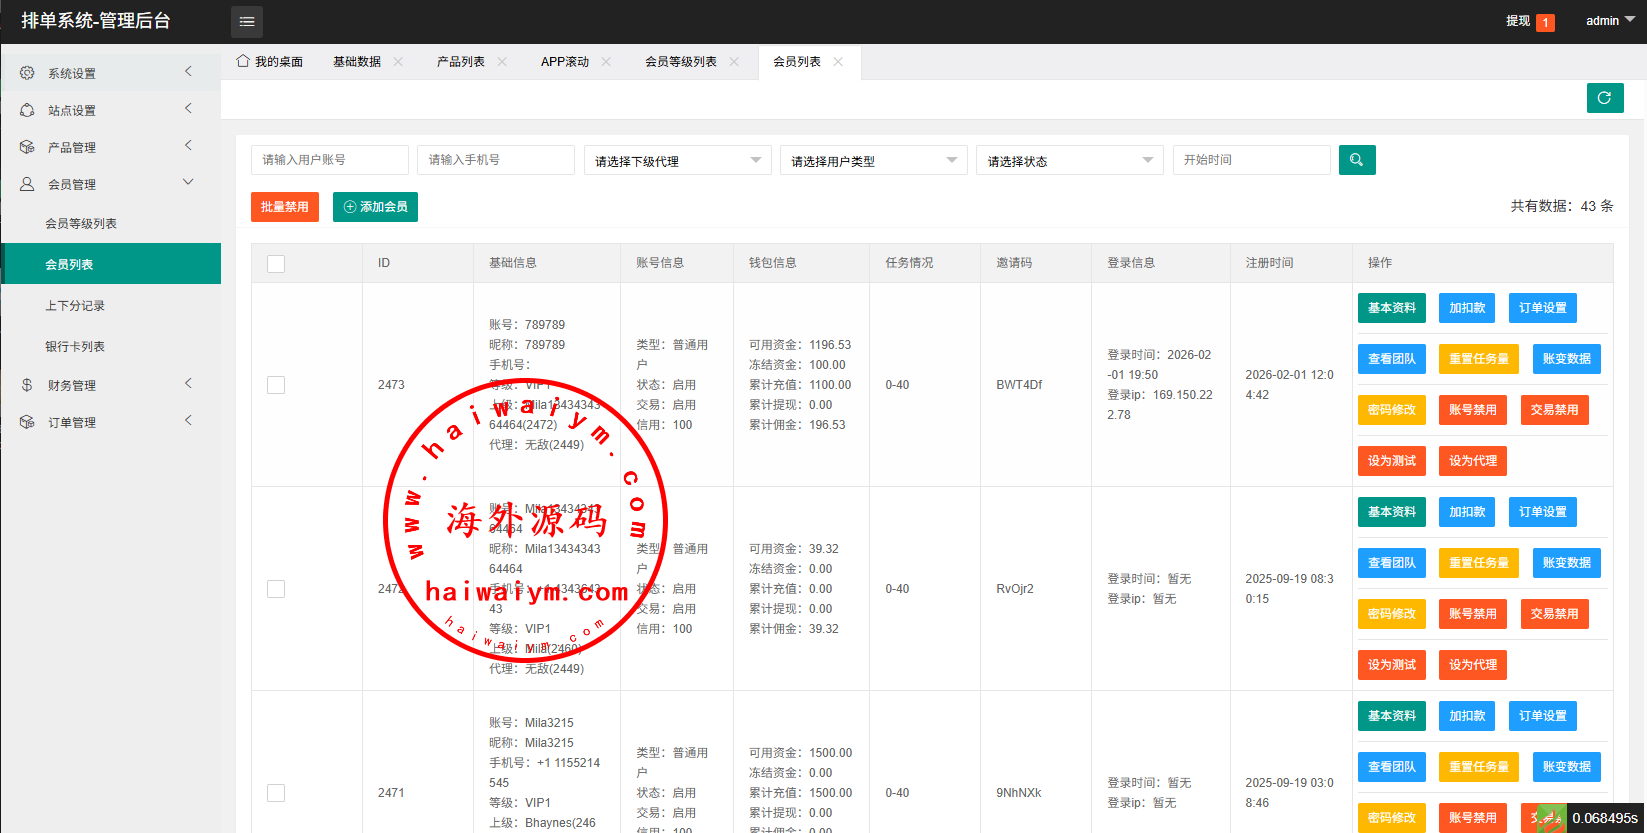Tick the checkbox for member row 2473
The image size is (1647, 833).
coord(276,385)
